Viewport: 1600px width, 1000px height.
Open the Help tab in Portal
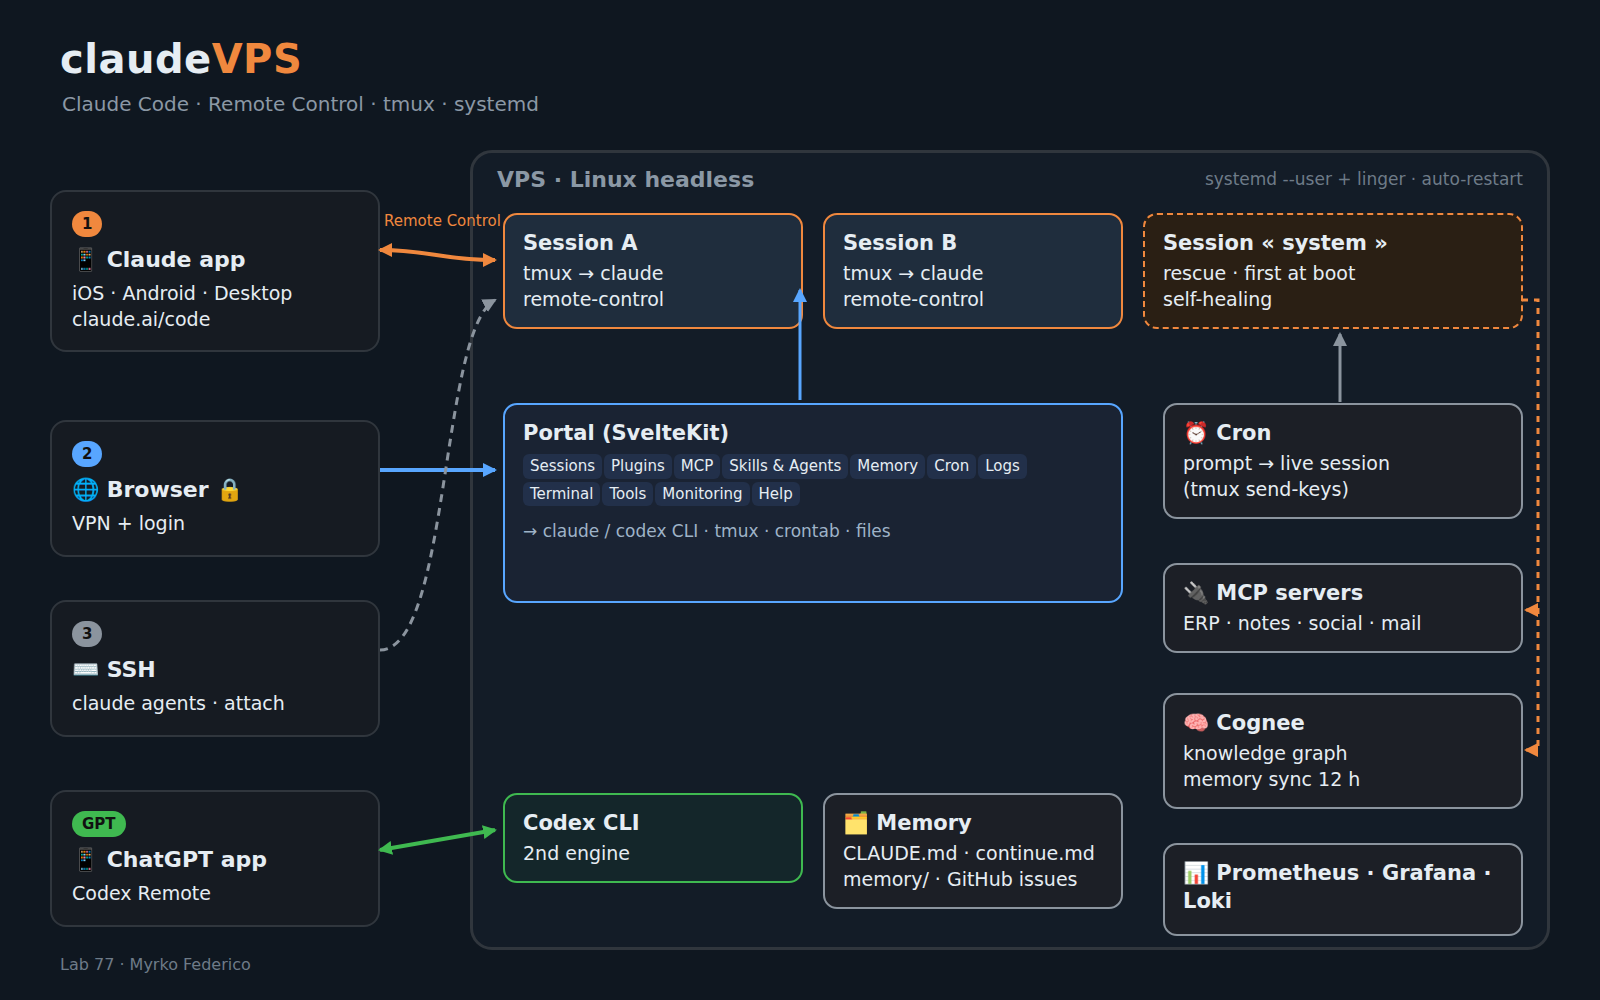(x=775, y=494)
